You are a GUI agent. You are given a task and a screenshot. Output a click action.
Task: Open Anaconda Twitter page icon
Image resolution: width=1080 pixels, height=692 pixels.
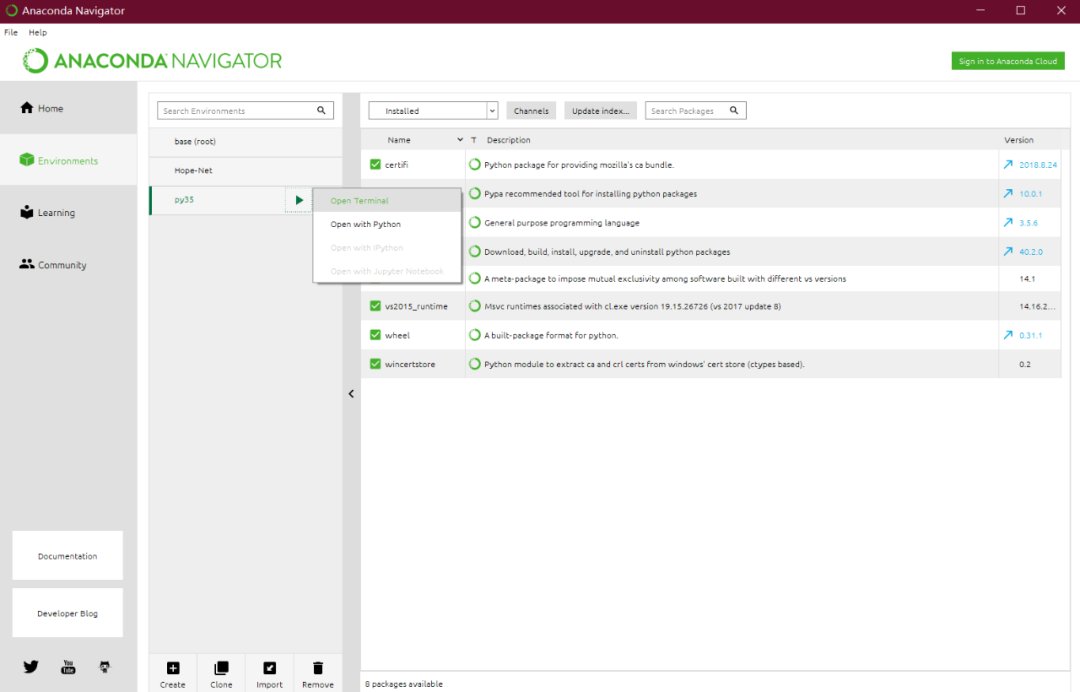point(31,667)
